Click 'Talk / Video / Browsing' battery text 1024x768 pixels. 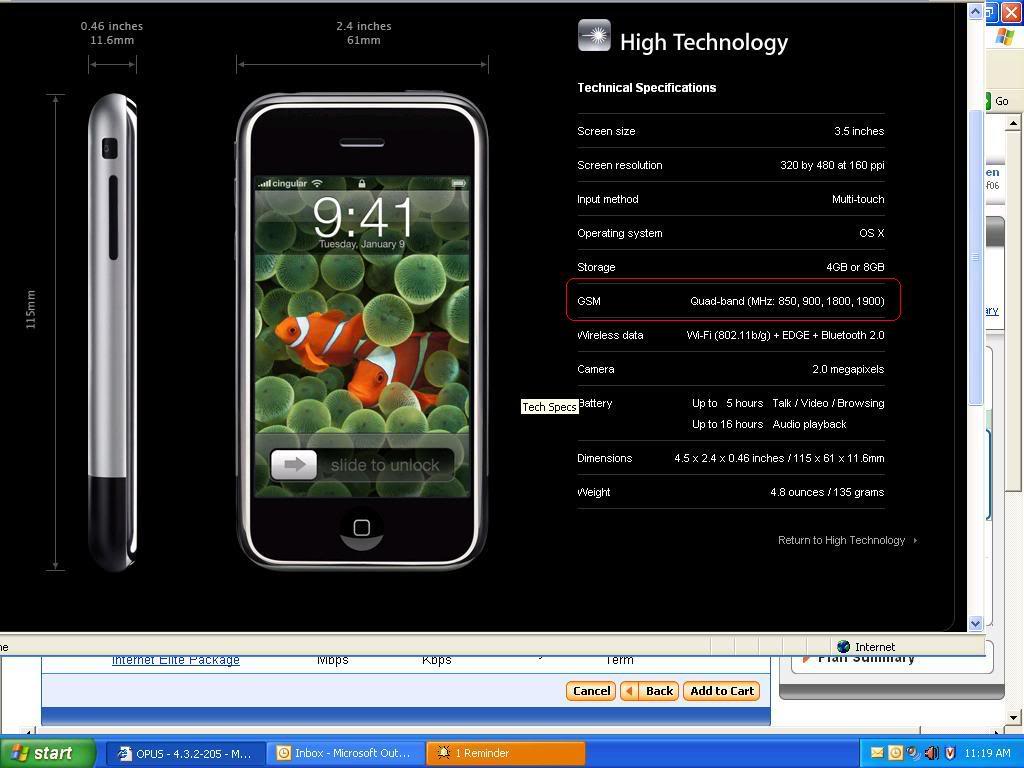tap(828, 403)
